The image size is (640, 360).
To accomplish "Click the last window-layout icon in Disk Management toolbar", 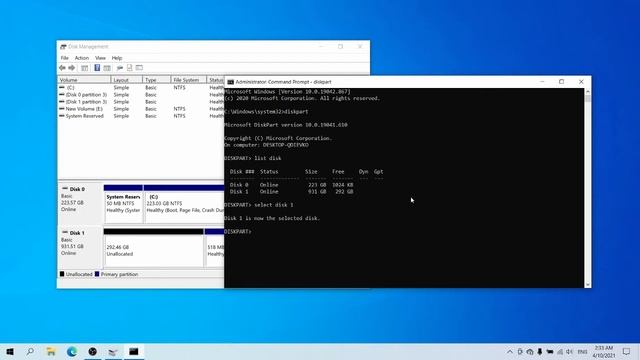I will [139, 68].
